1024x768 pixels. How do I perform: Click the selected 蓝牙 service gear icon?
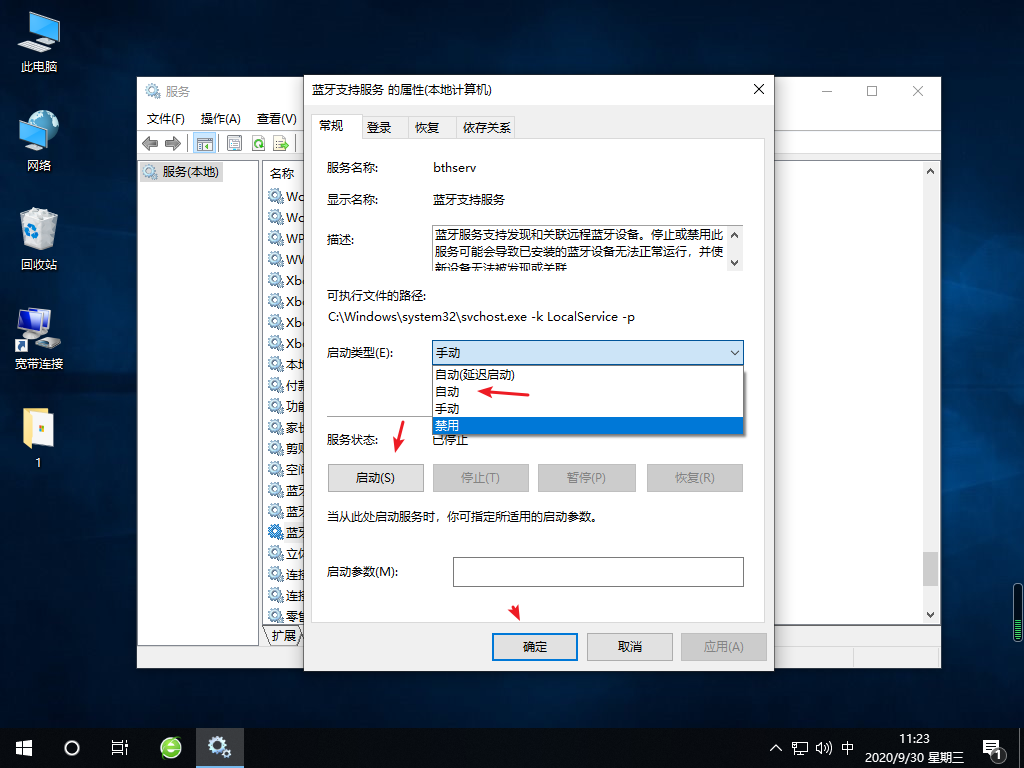pos(274,532)
